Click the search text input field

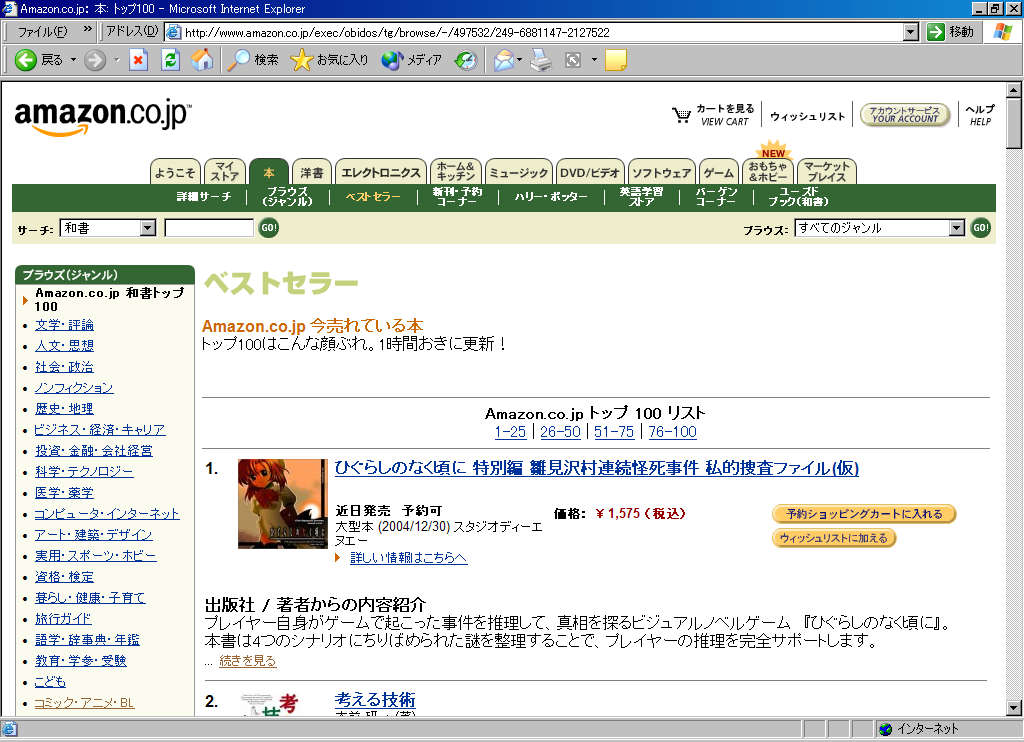pyautogui.click(x=209, y=228)
